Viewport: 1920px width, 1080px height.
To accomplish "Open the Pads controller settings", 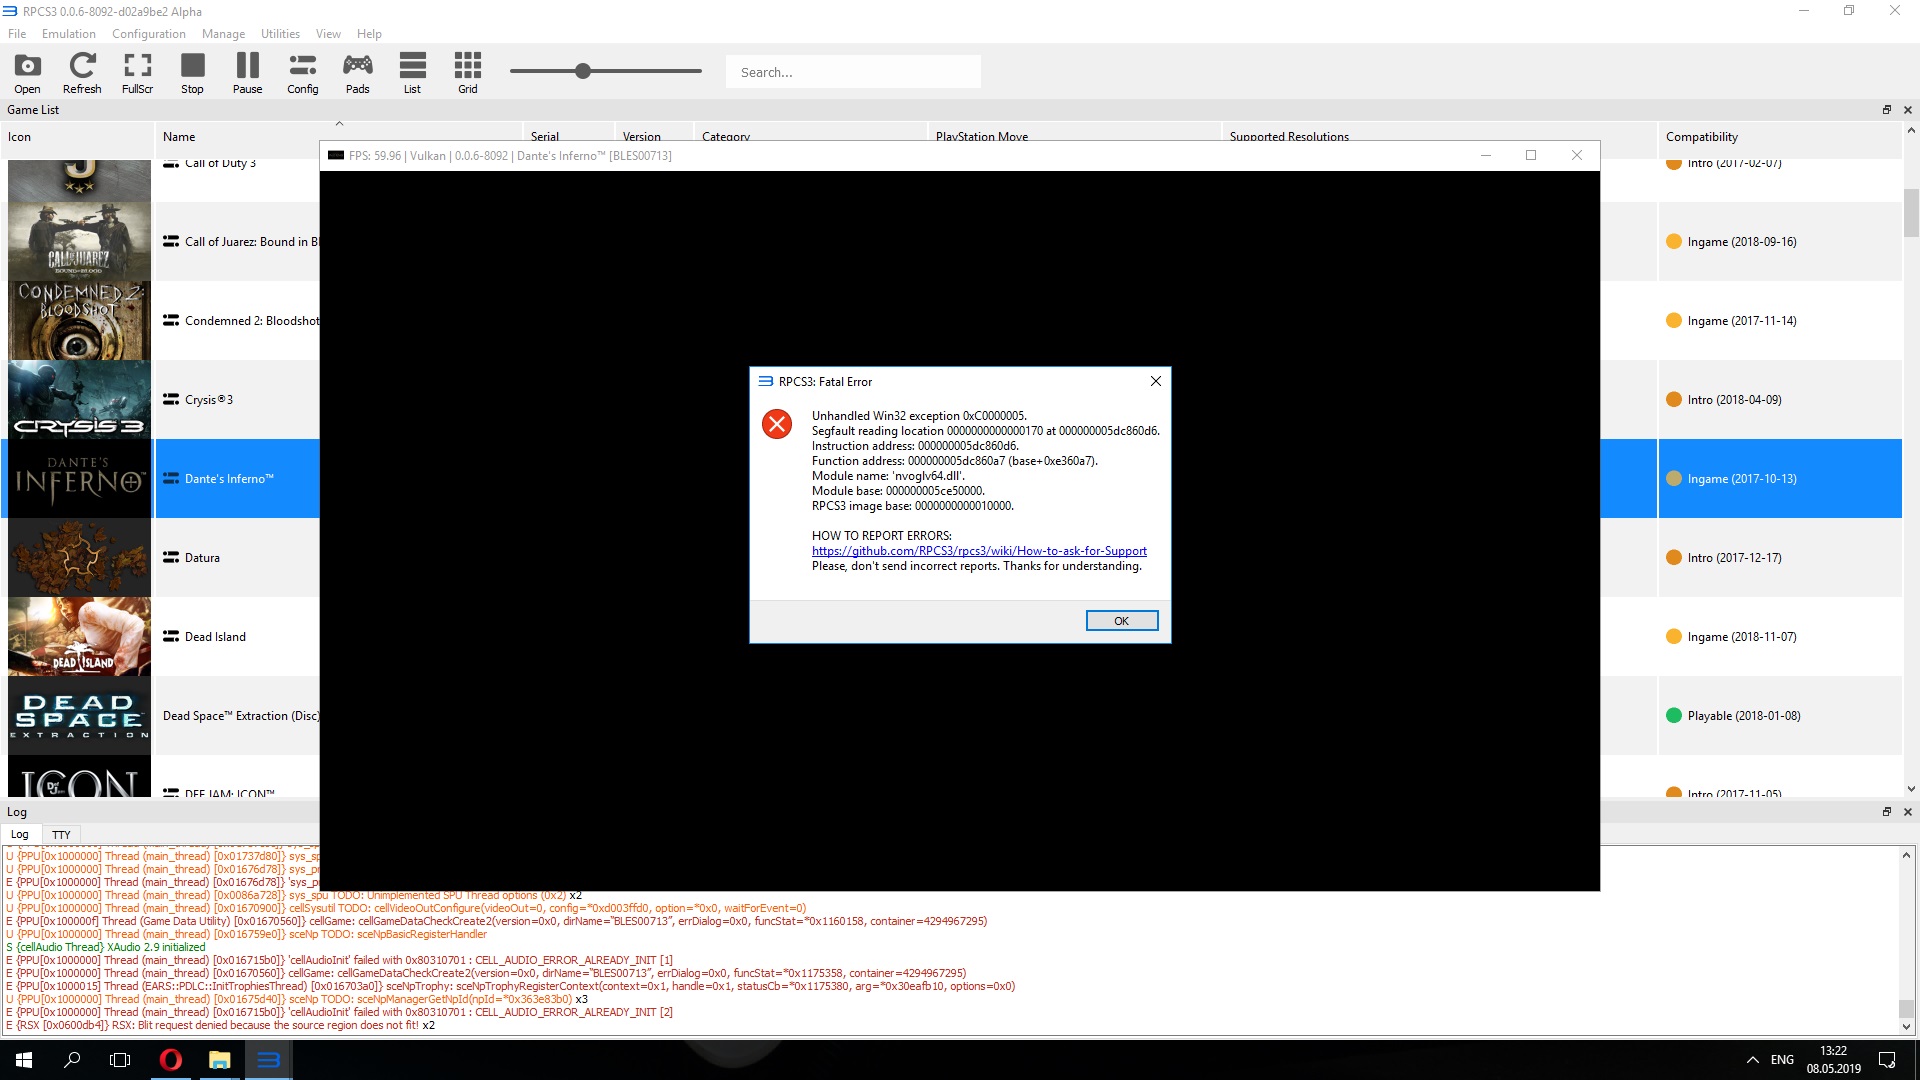I will (357, 73).
